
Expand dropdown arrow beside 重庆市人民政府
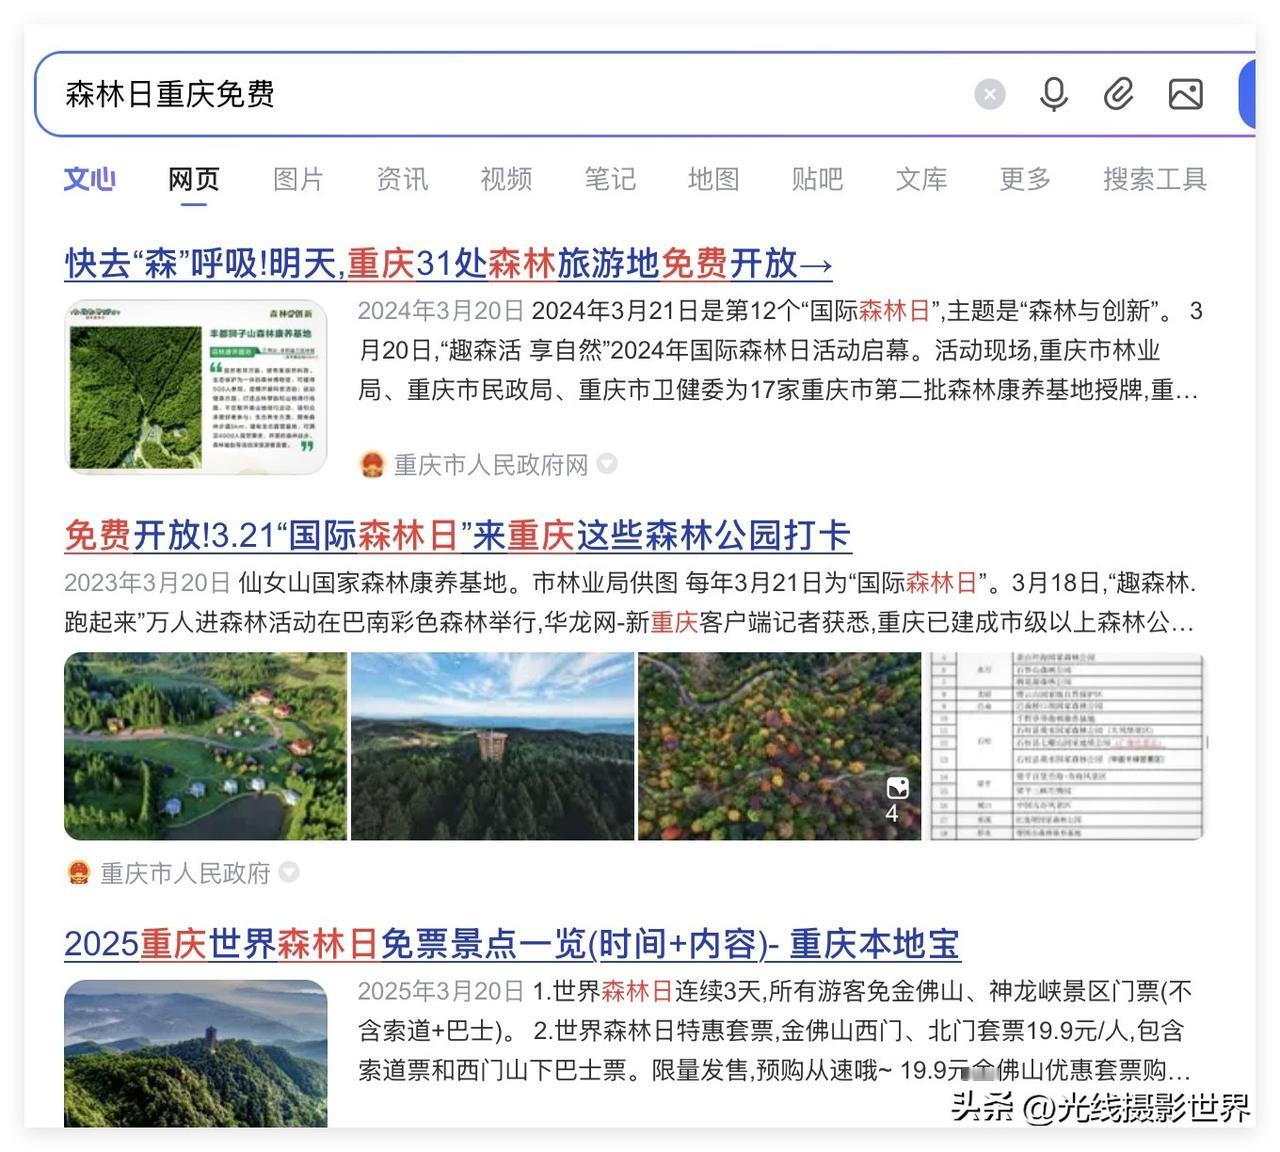pyautogui.click(x=289, y=872)
